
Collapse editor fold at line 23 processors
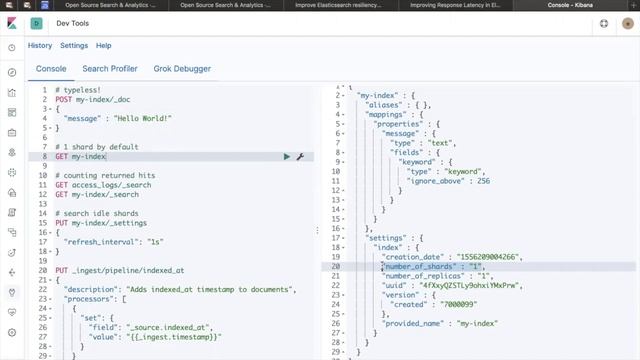pos(50,299)
